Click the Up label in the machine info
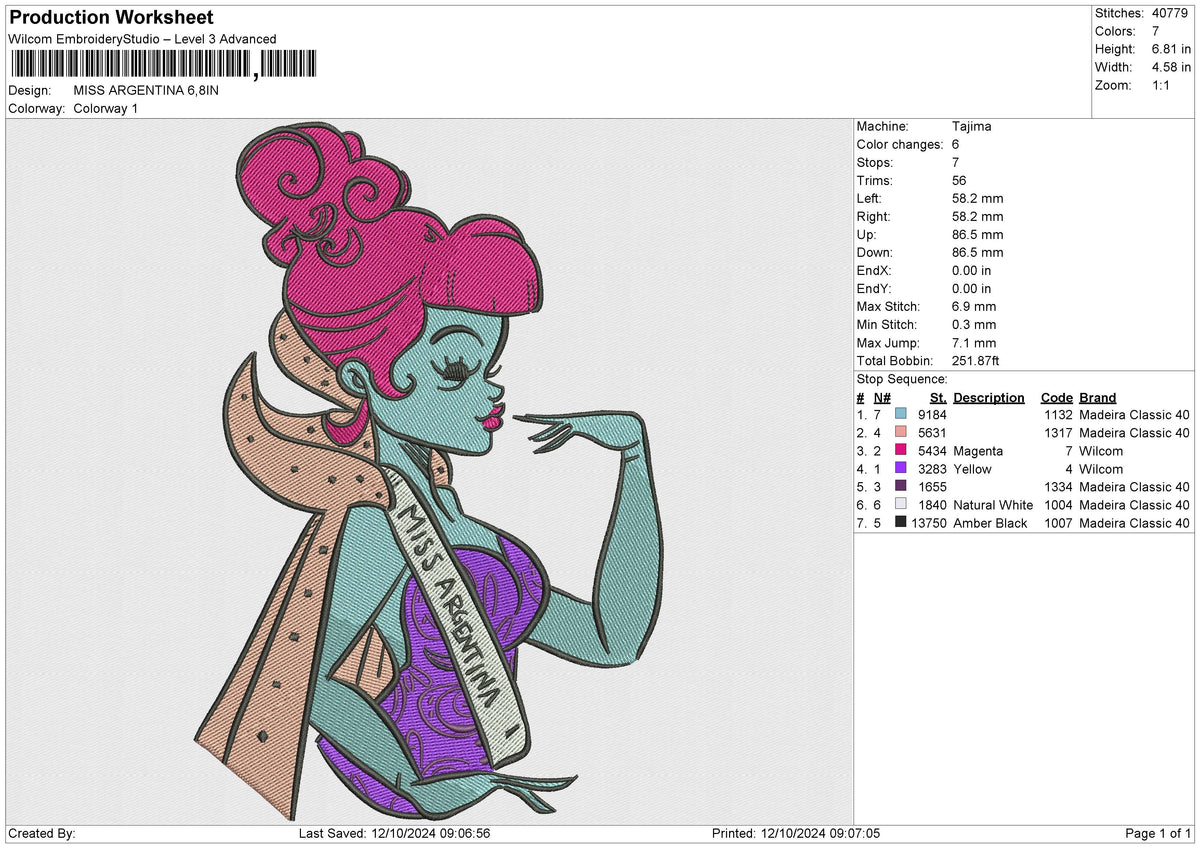Viewport: 1200px width, 848px height. click(868, 235)
